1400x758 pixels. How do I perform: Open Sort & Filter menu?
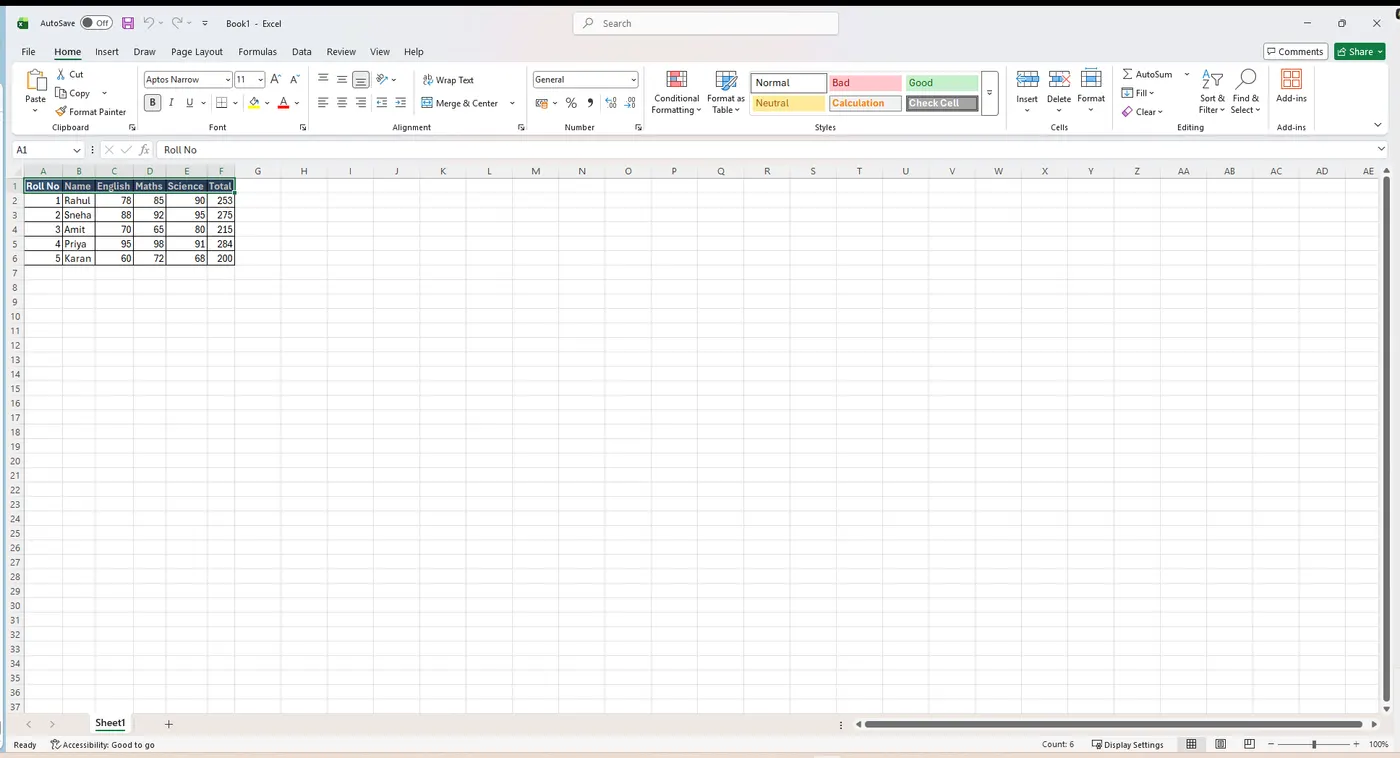pyautogui.click(x=1213, y=92)
